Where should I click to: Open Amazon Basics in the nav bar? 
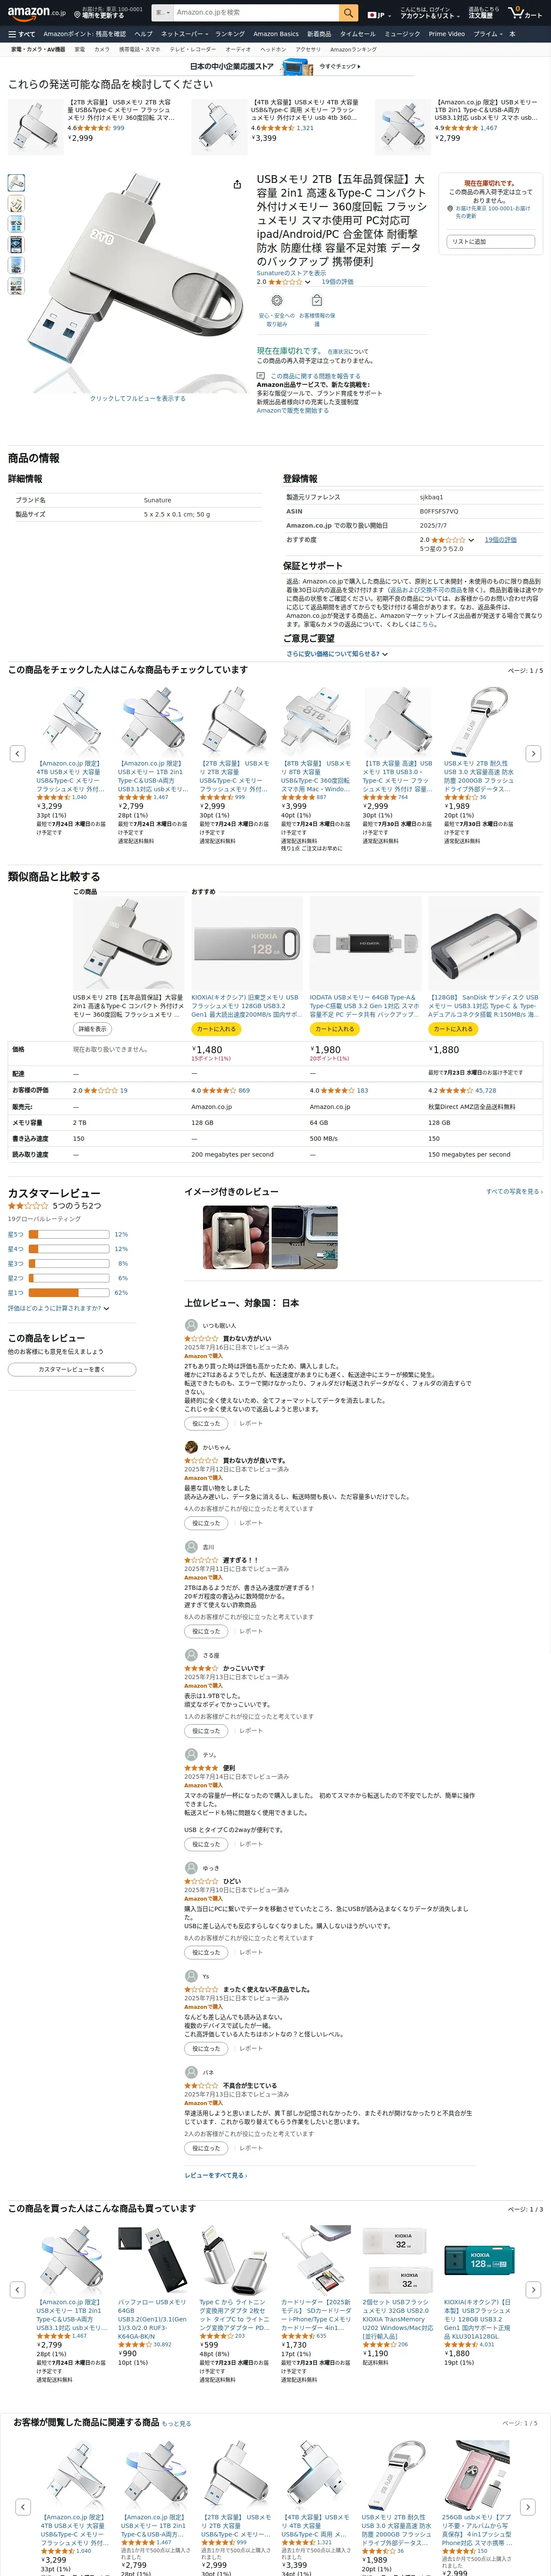coord(276,34)
